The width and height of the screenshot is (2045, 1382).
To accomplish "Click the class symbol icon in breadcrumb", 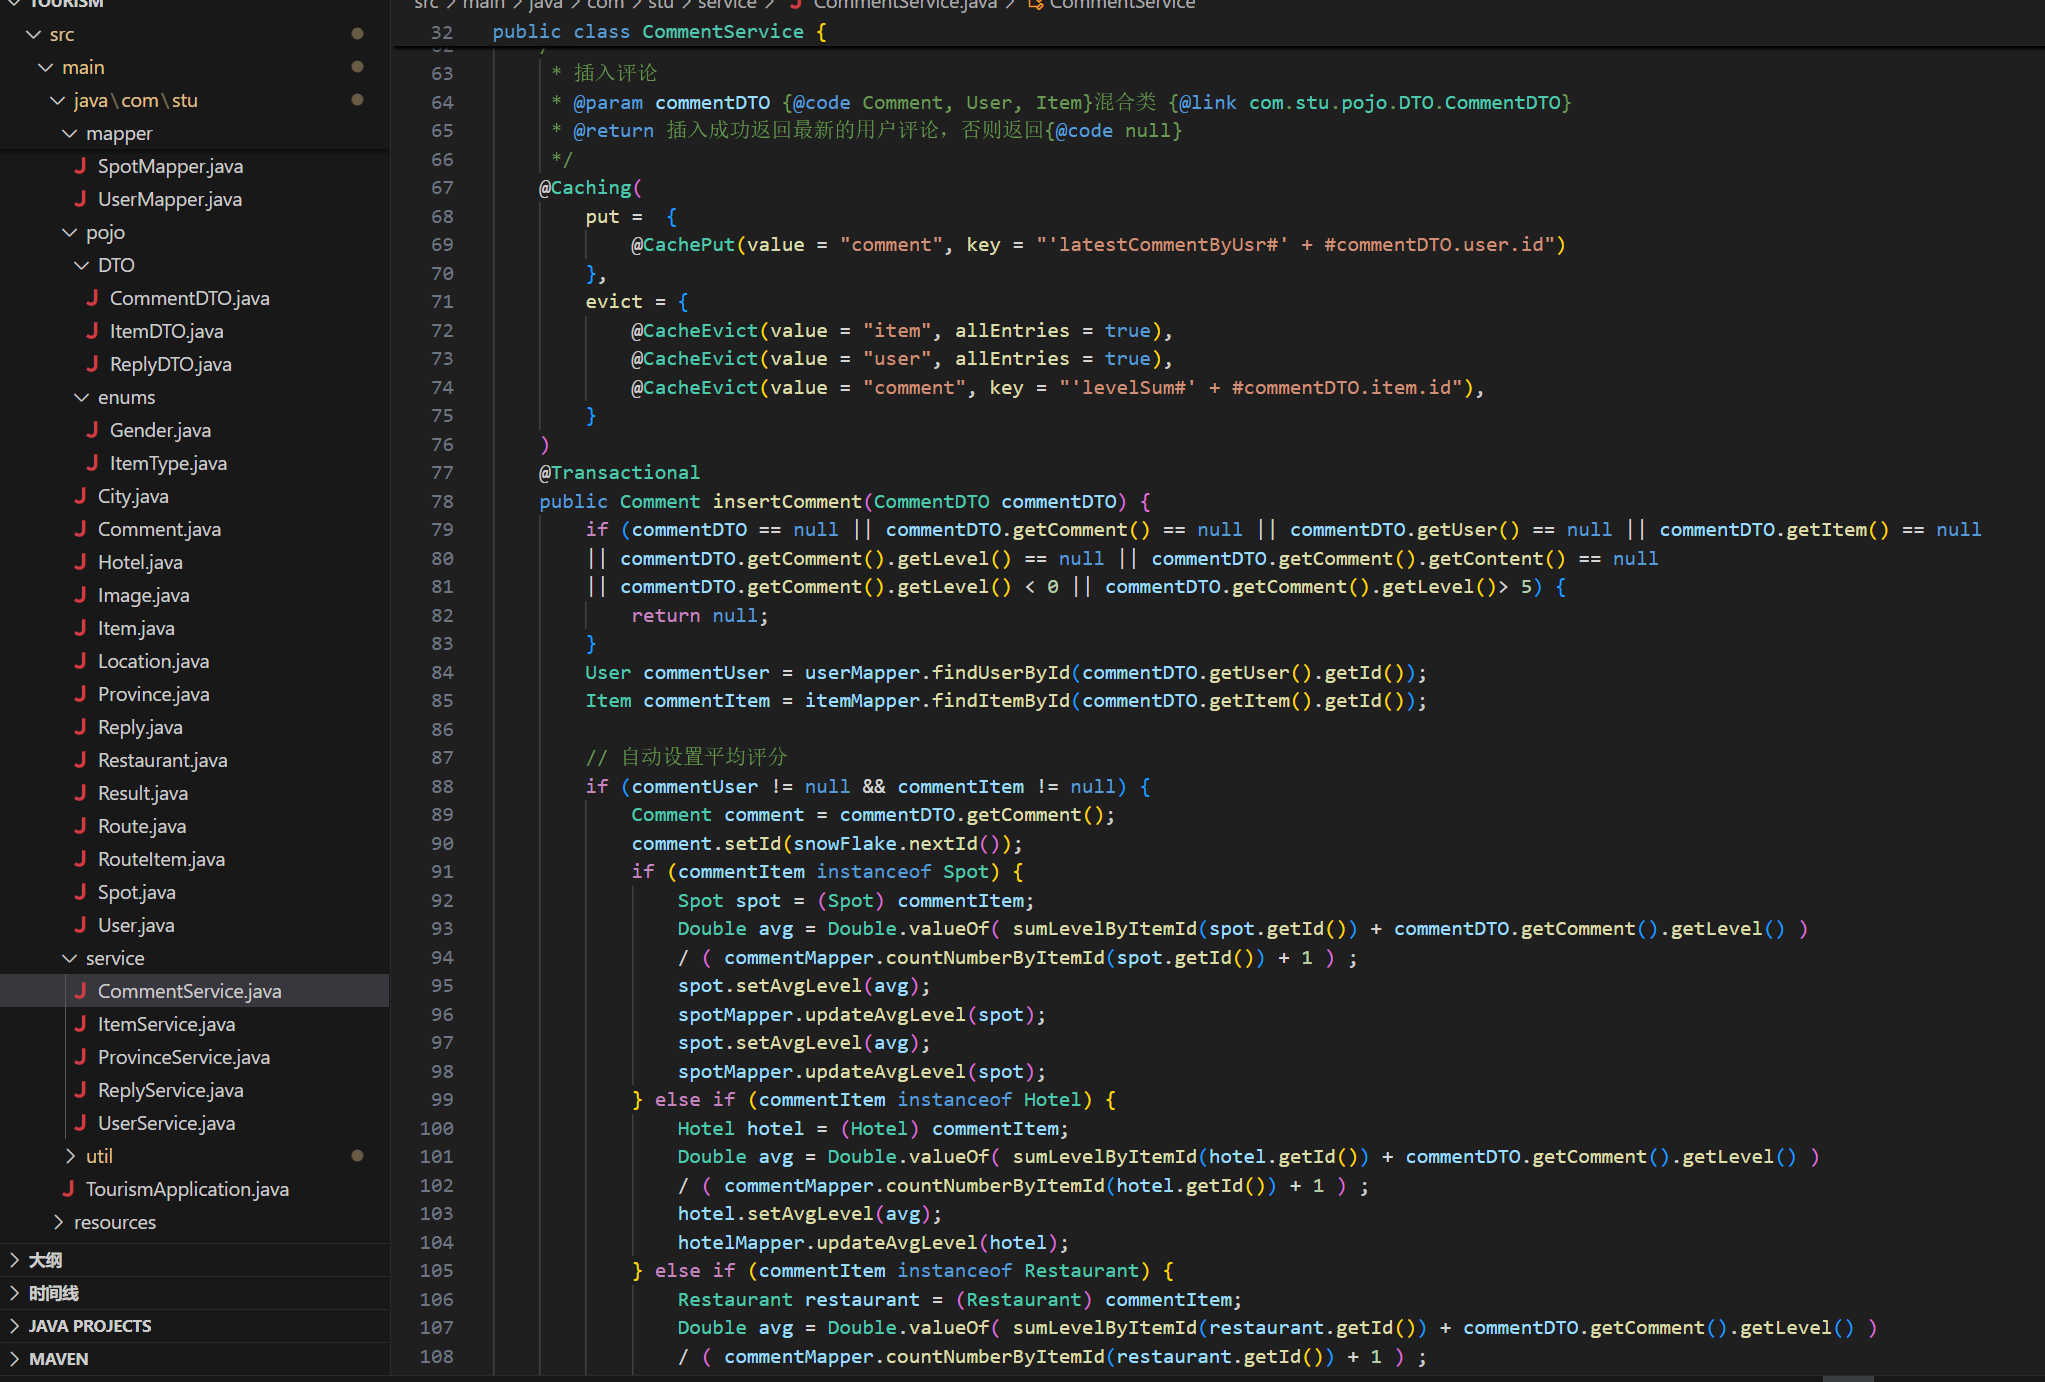I will coord(1035,4).
